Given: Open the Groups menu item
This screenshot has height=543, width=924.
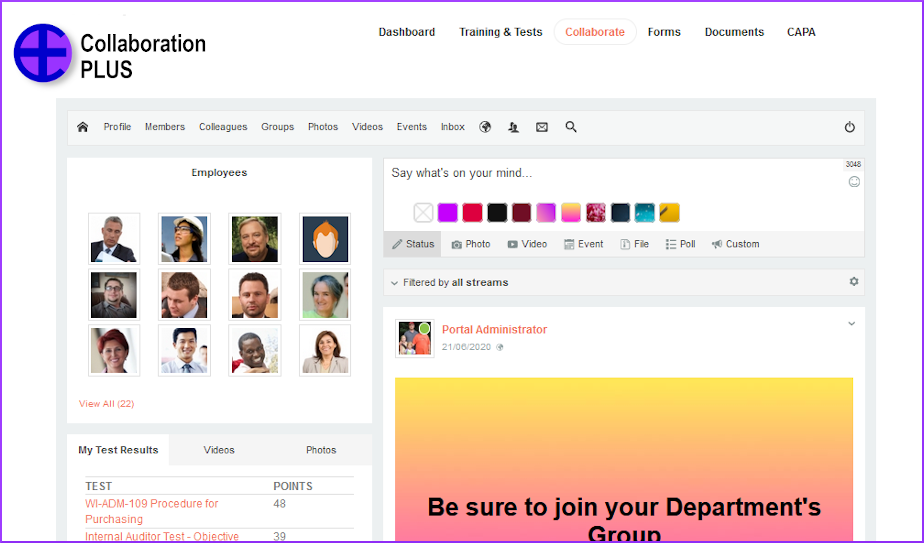Looking at the screenshot, I should click(x=277, y=127).
